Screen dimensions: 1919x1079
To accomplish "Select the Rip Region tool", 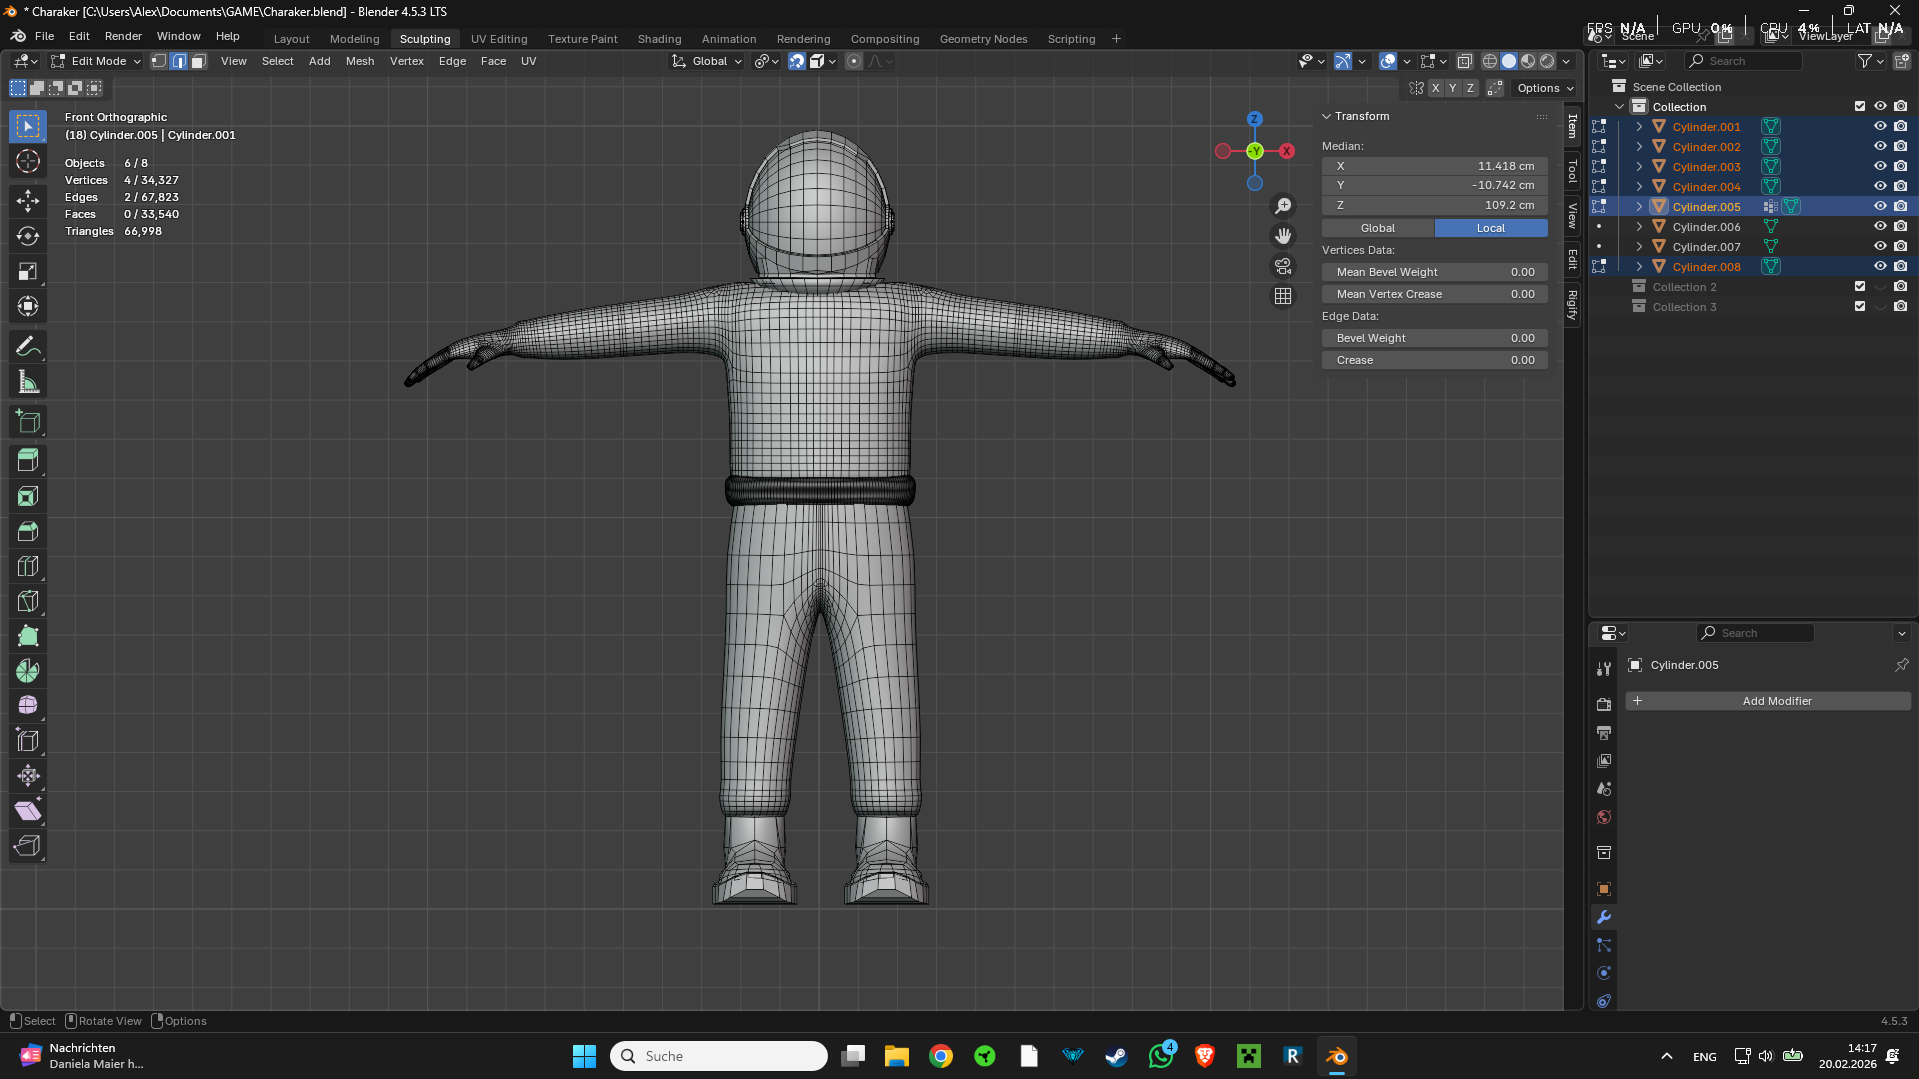I will coord(28,846).
